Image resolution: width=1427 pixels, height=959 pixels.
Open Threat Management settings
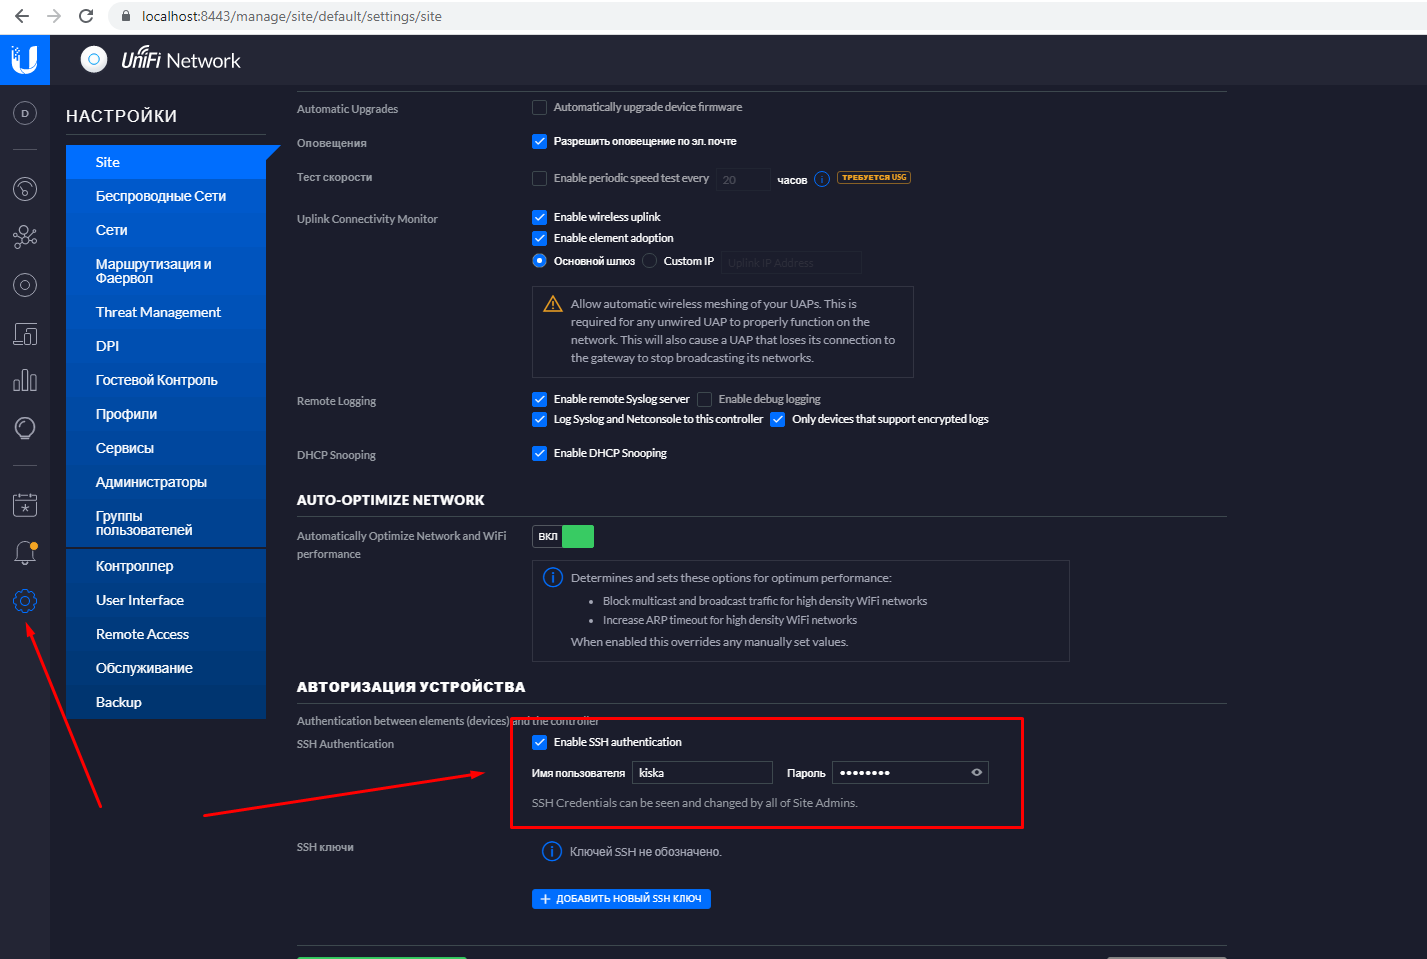coord(166,312)
